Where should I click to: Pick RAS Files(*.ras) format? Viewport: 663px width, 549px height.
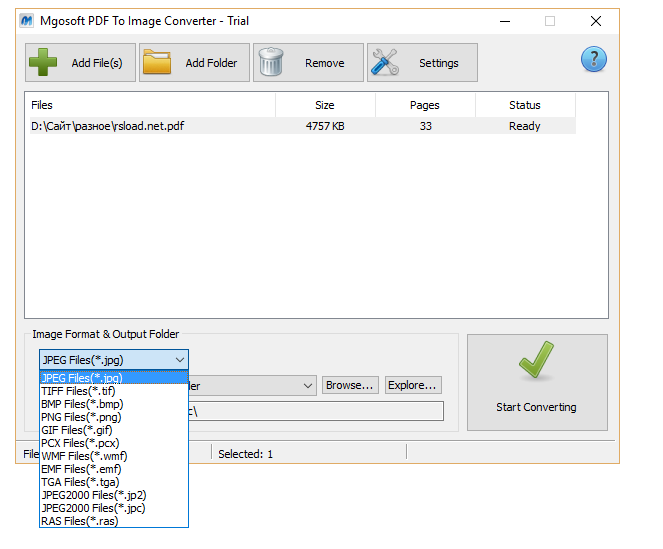tap(114, 521)
